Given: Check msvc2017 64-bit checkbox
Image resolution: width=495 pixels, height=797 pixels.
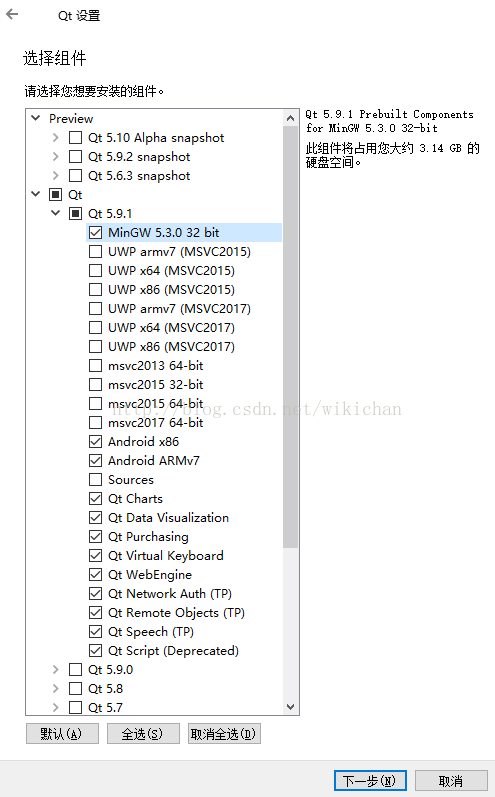Looking at the screenshot, I should [95, 422].
